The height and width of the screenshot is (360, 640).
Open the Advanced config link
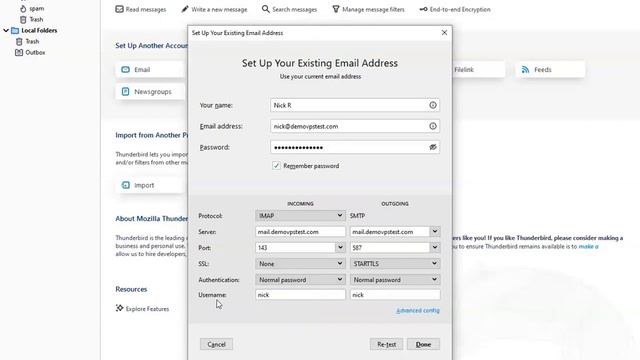pyautogui.click(x=418, y=311)
